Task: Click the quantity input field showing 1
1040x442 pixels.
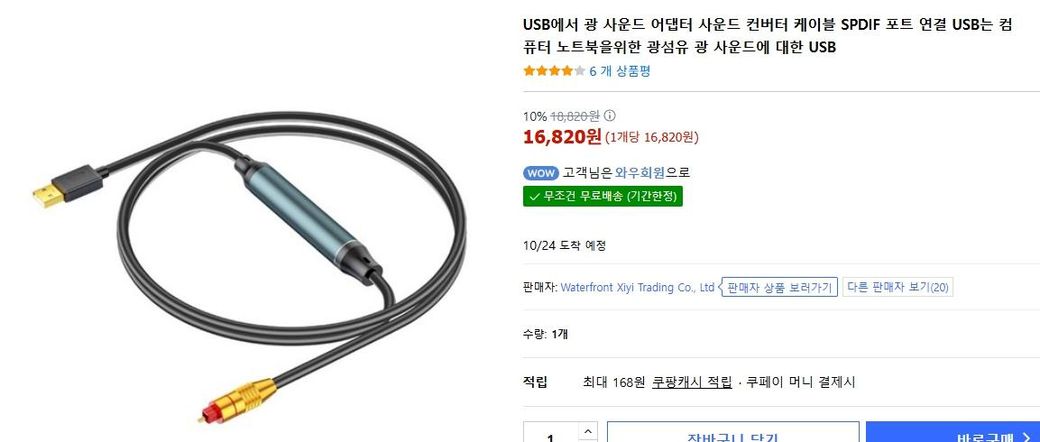Action: (551, 435)
